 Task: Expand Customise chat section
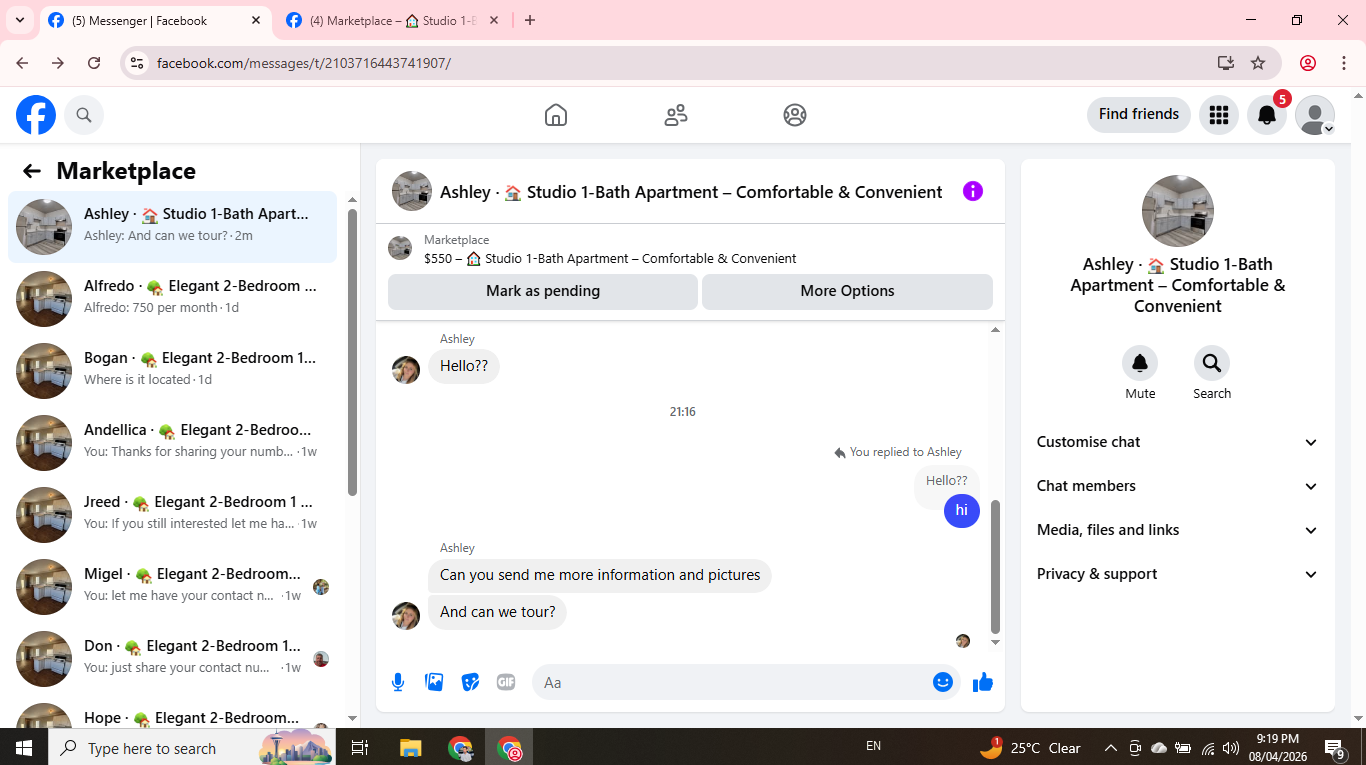pos(1178,442)
